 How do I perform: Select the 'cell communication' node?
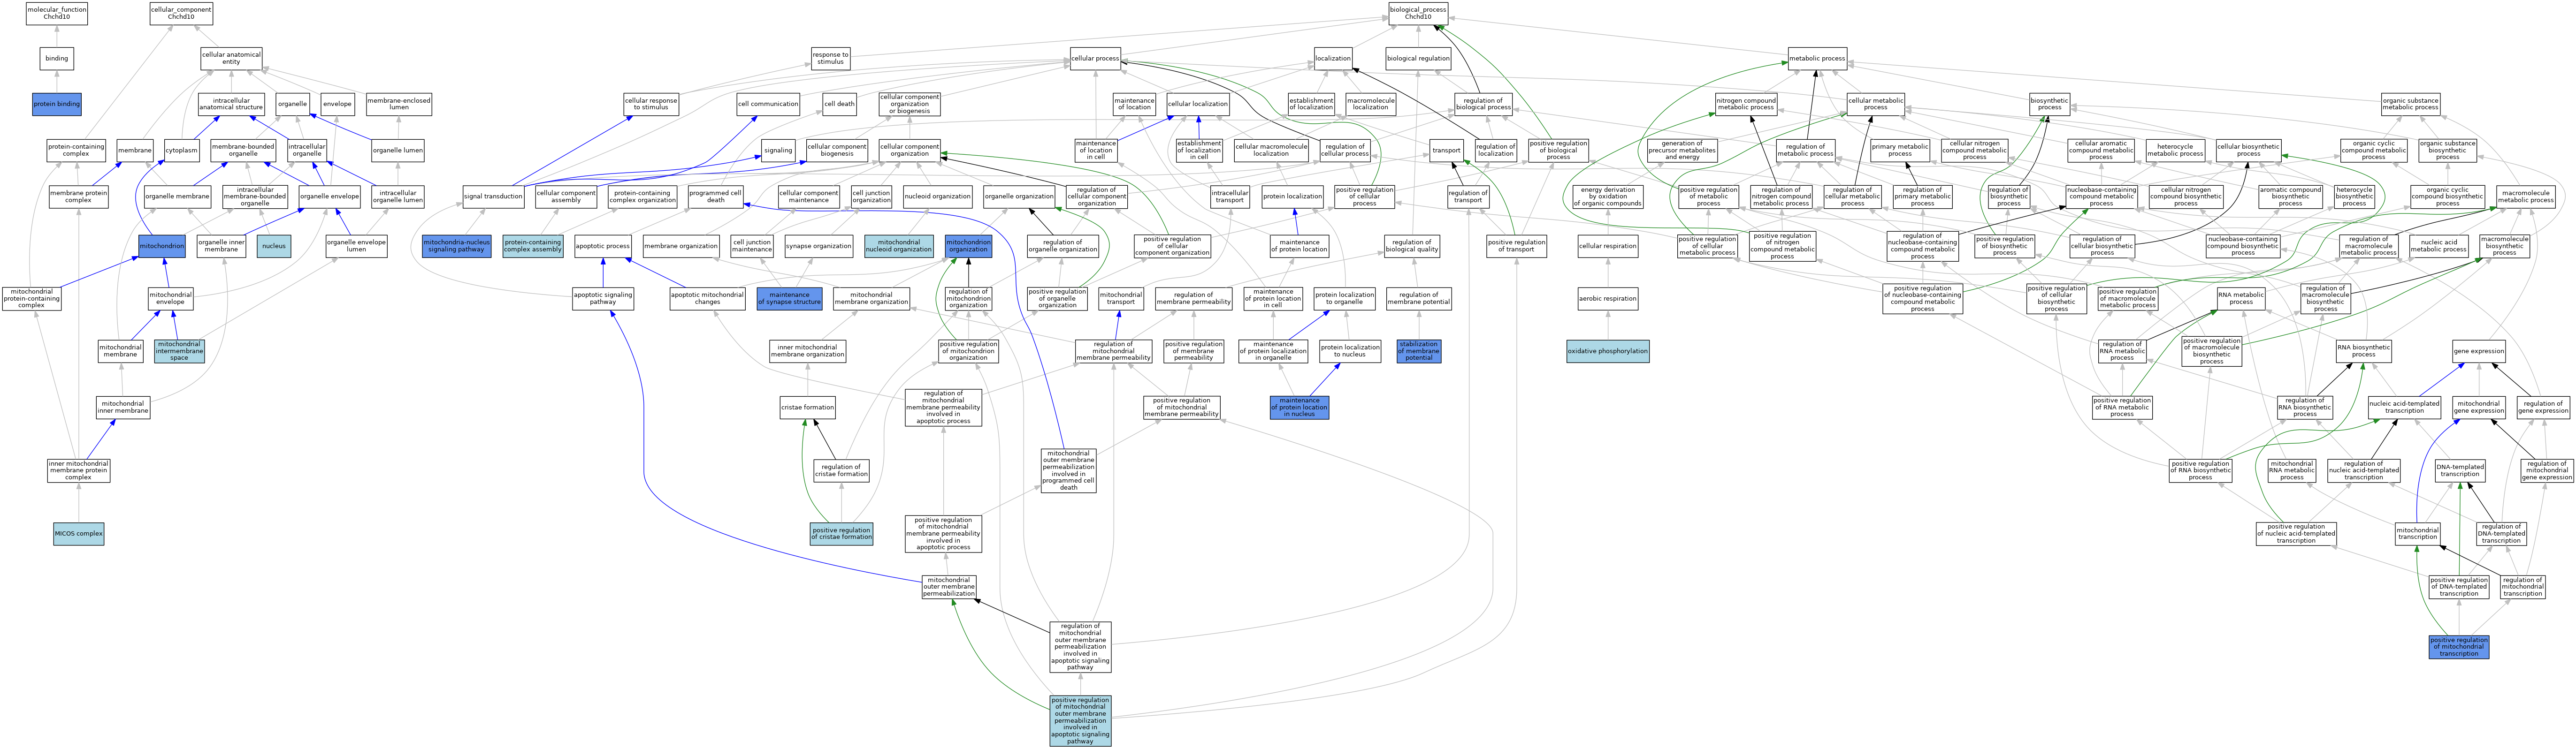pos(768,104)
